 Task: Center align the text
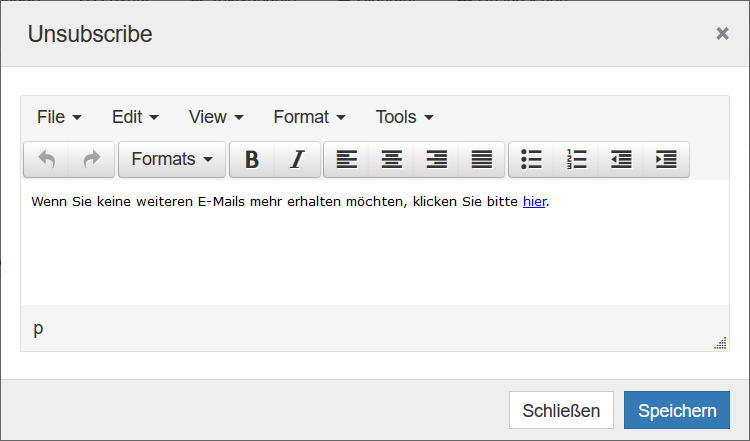pos(391,159)
